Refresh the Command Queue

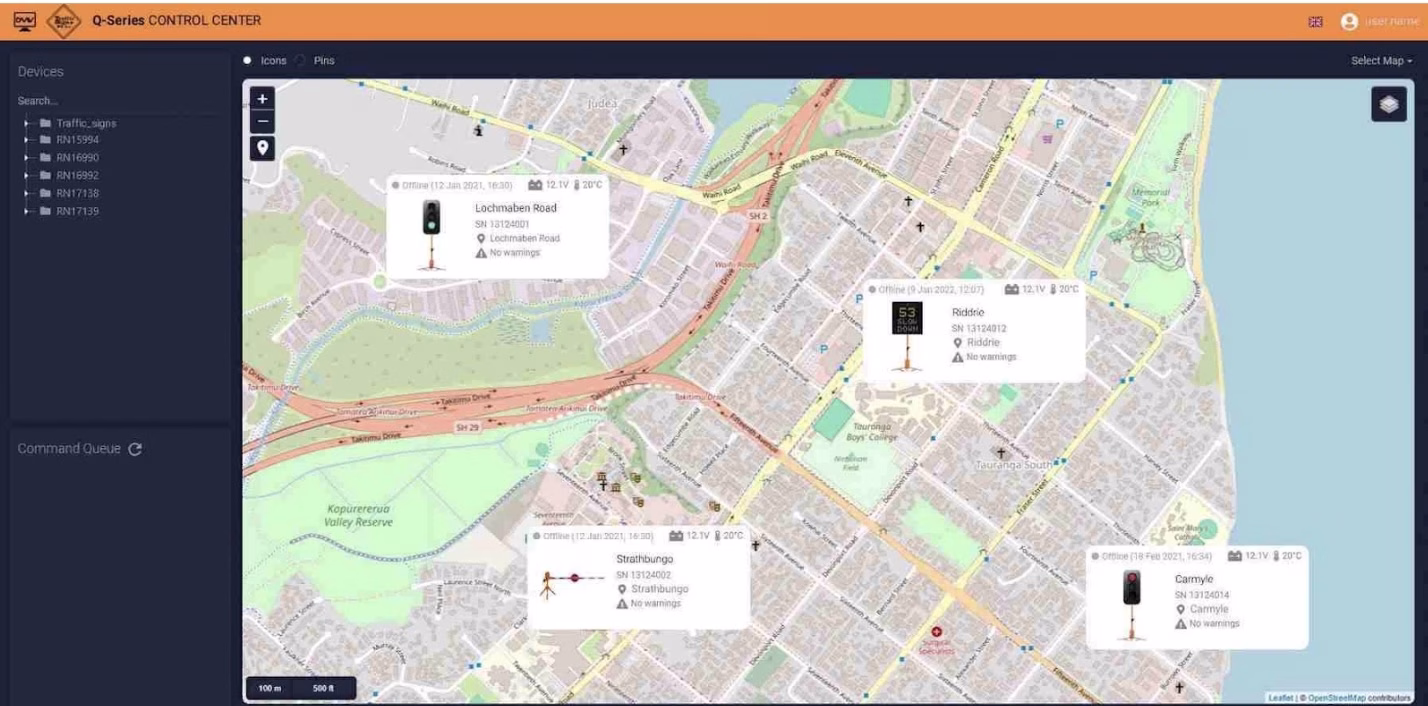135,449
